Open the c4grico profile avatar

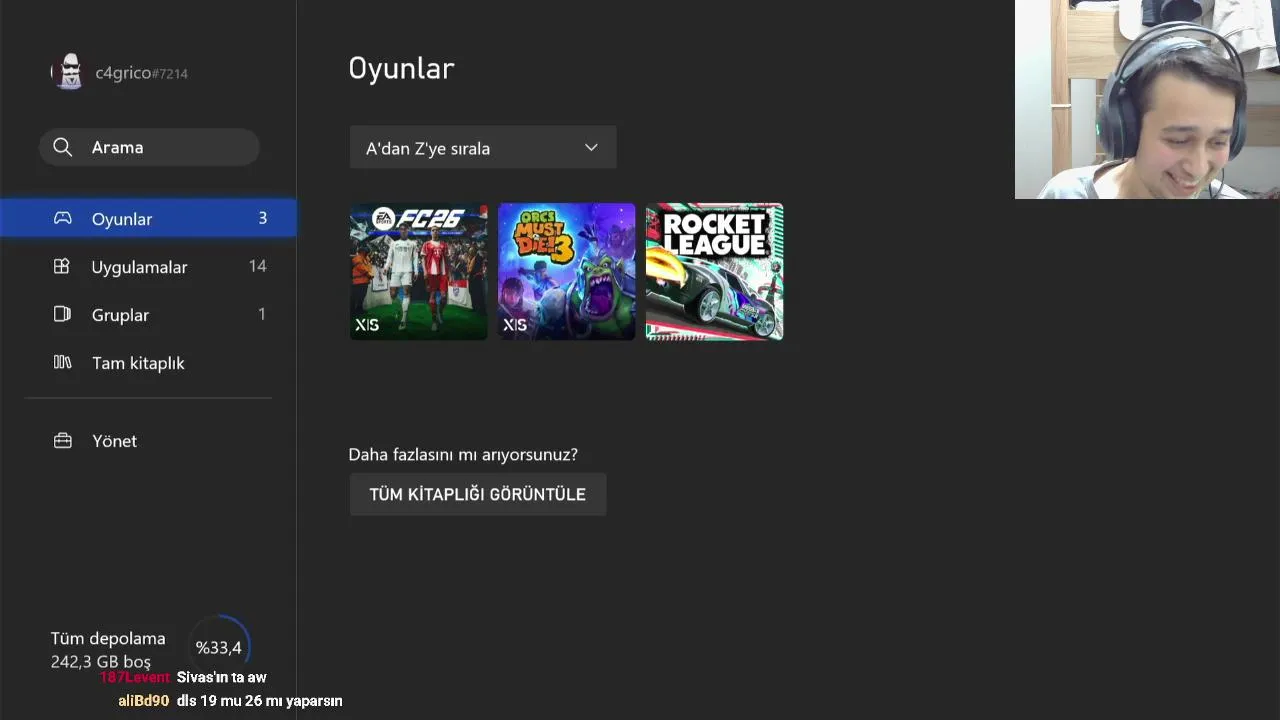point(68,72)
